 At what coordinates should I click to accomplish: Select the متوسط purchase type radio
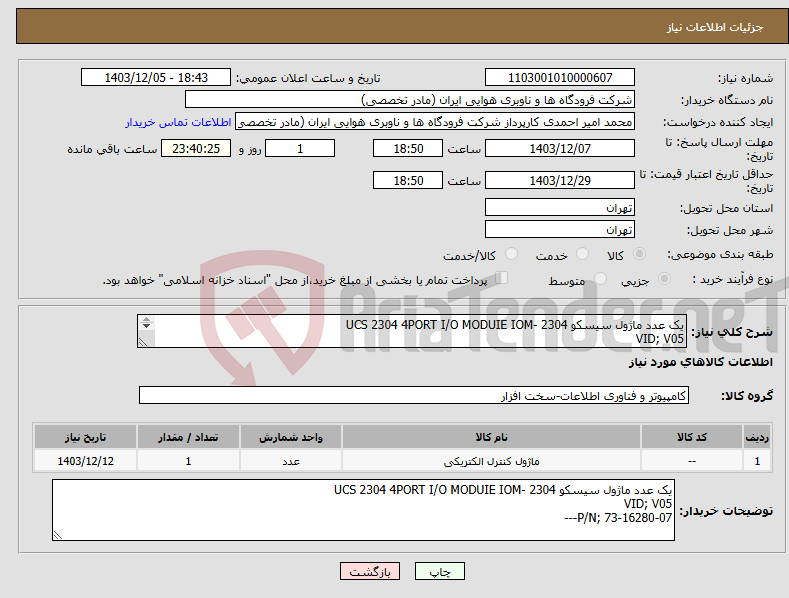[x=600, y=279]
